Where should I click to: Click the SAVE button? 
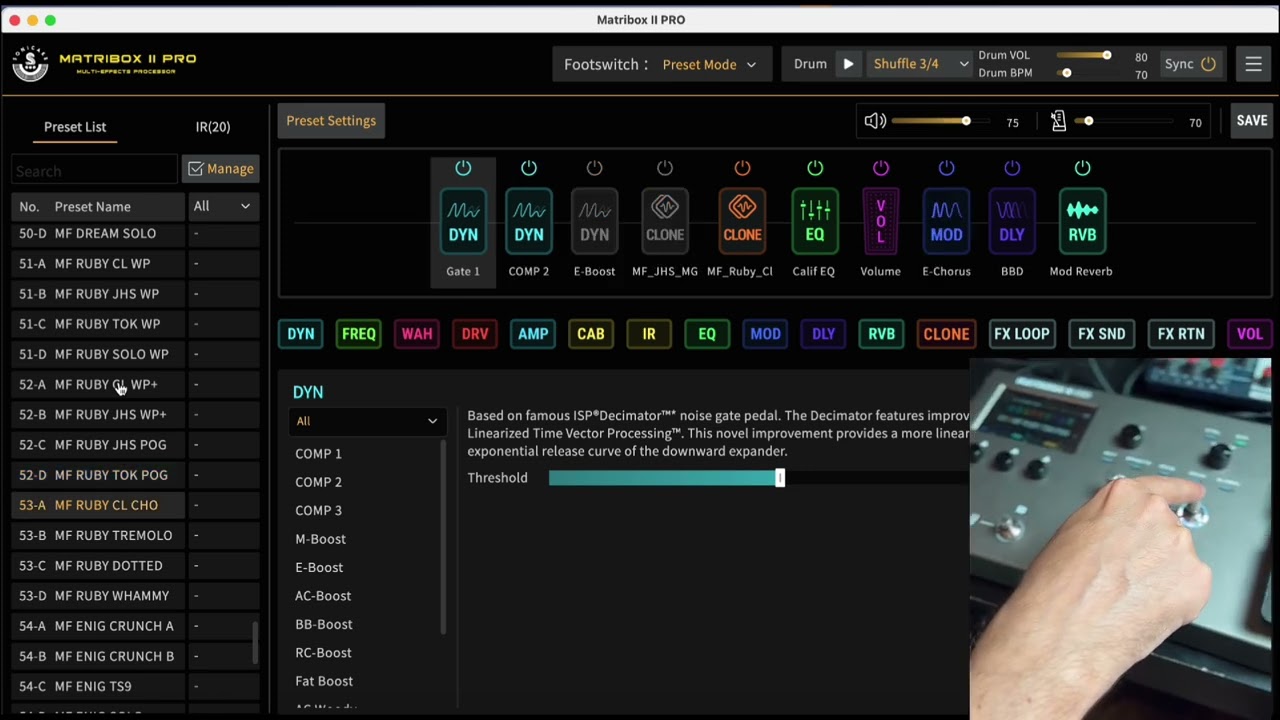click(x=1252, y=121)
